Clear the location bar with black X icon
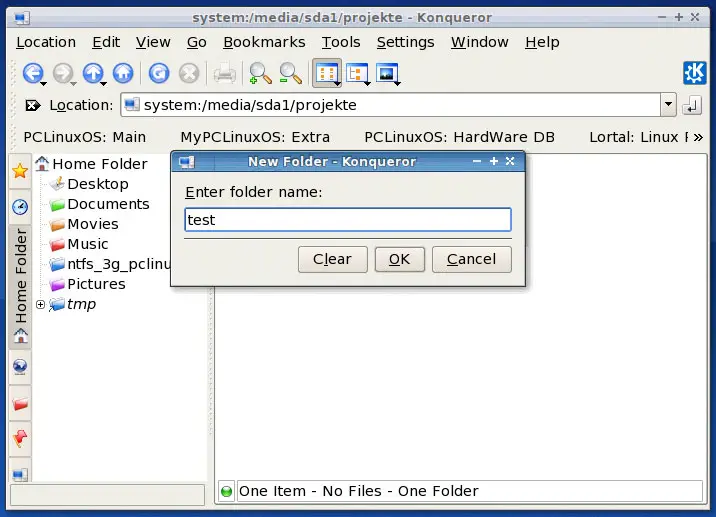 click(32, 106)
